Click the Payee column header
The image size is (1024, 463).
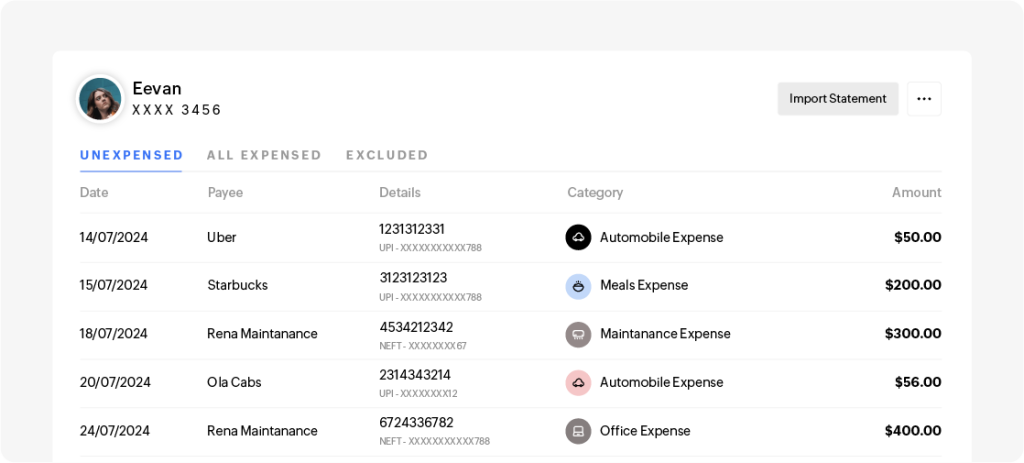225,192
